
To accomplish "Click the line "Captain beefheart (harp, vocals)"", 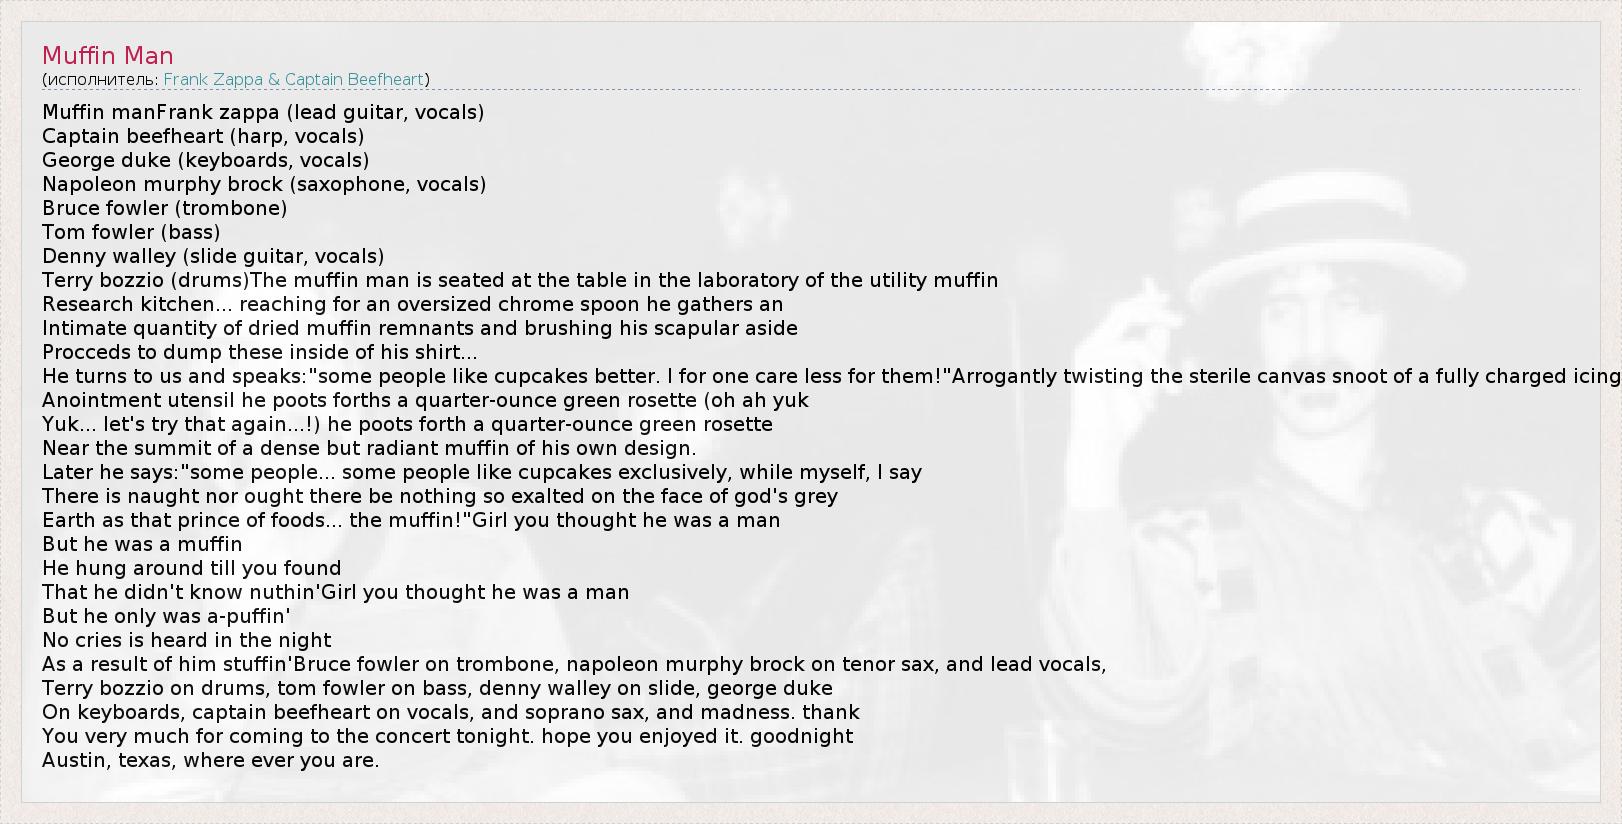I will (203, 136).
